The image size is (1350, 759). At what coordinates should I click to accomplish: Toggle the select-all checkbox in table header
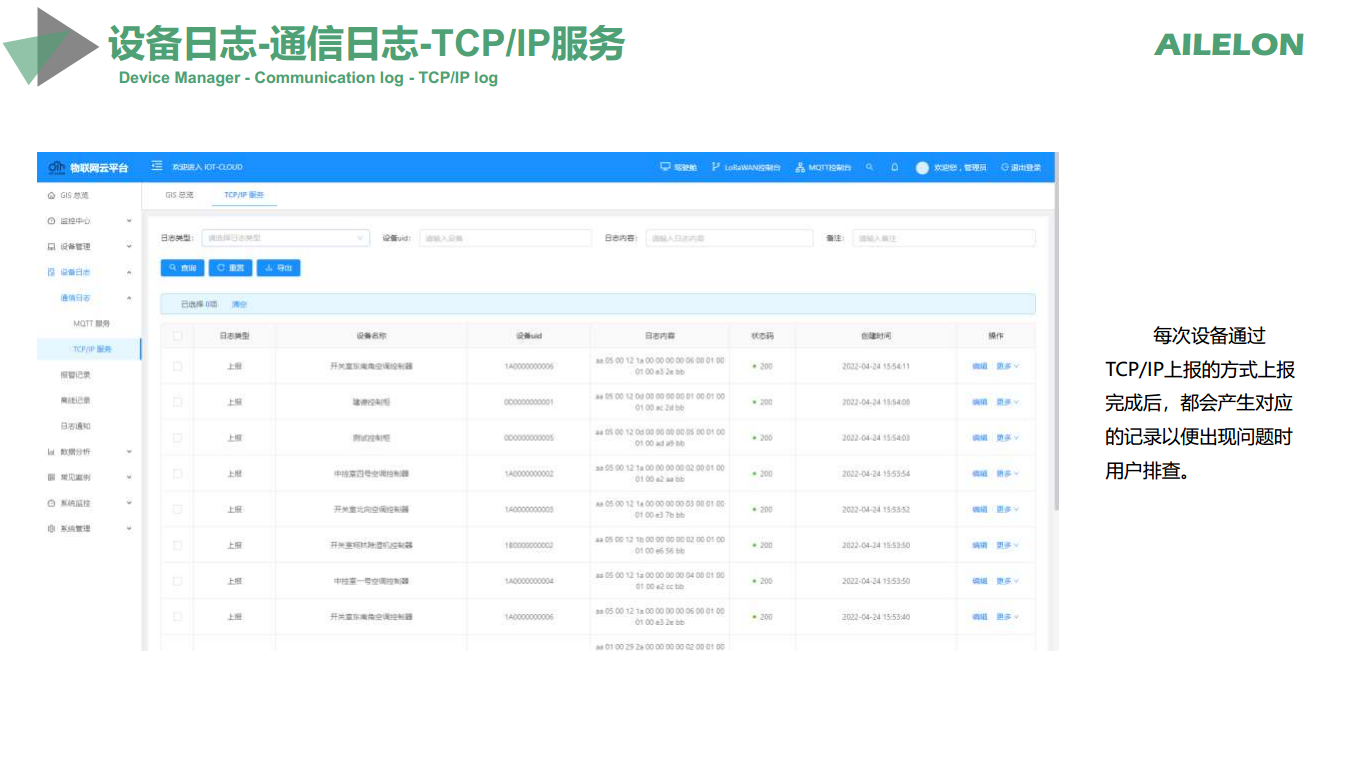pos(177,336)
